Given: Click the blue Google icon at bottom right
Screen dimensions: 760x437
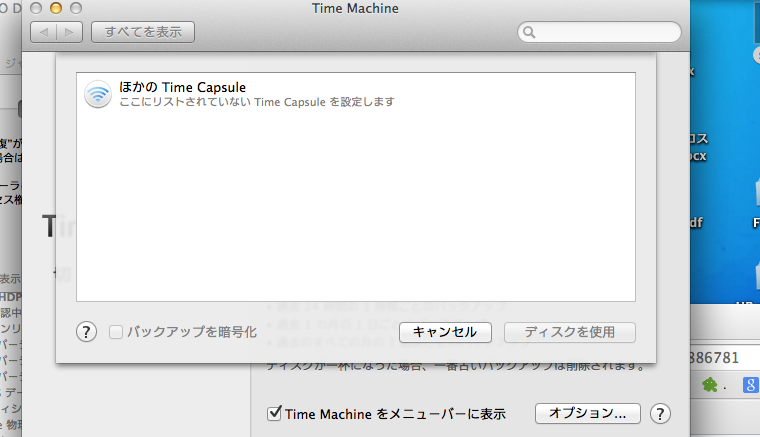Looking at the screenshot, I should click(749, 384).
